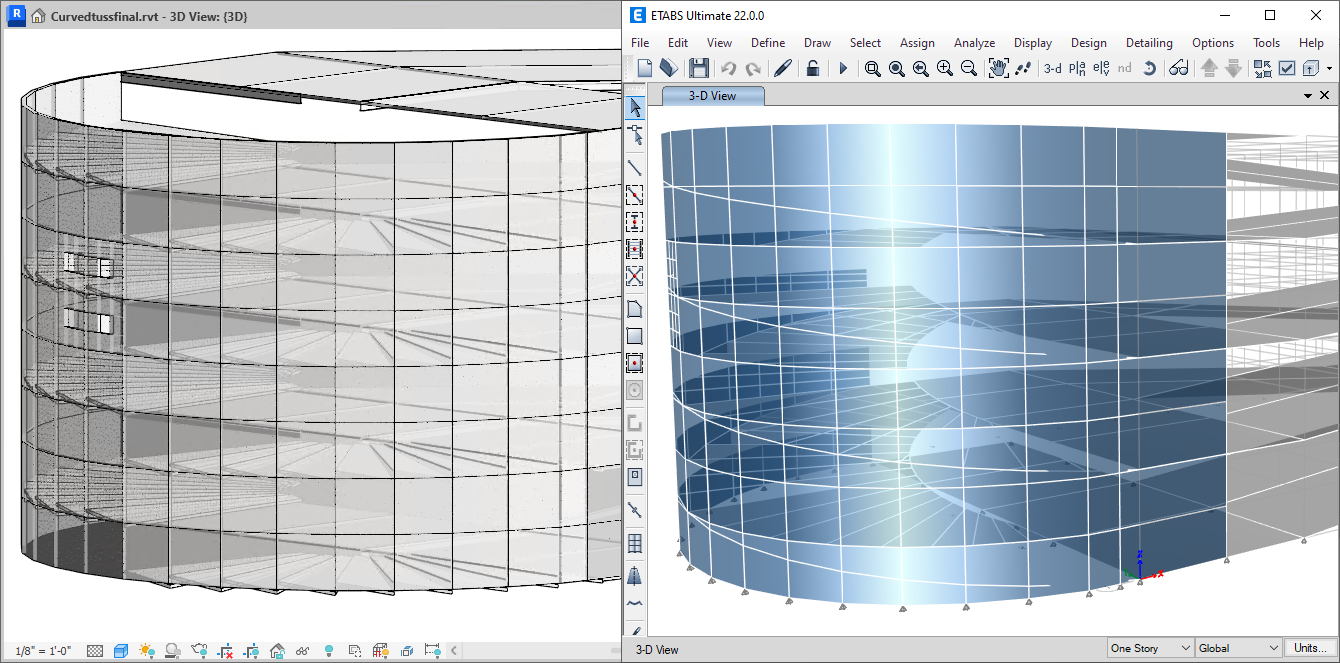
Task: Toggle the crop region visibility in Revit
Action: click(251, 649)
